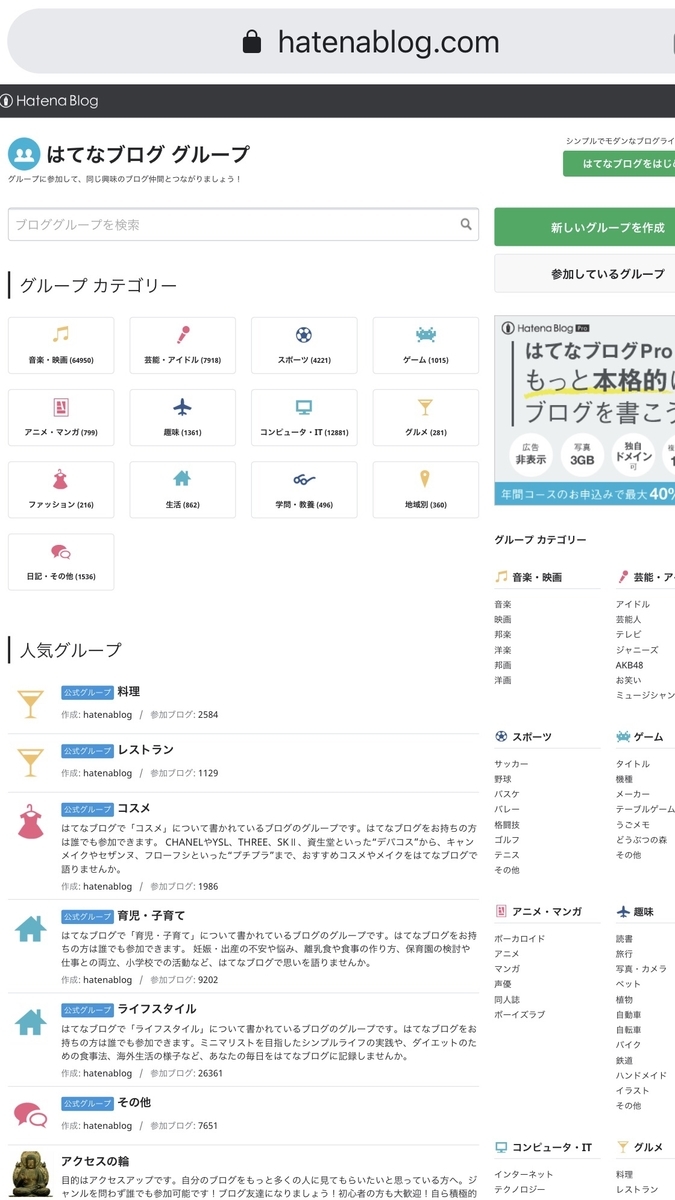The image size is (675, 1200).
Task: Select 声優 in sidebar anime list
Action: [x=502, y=984]
